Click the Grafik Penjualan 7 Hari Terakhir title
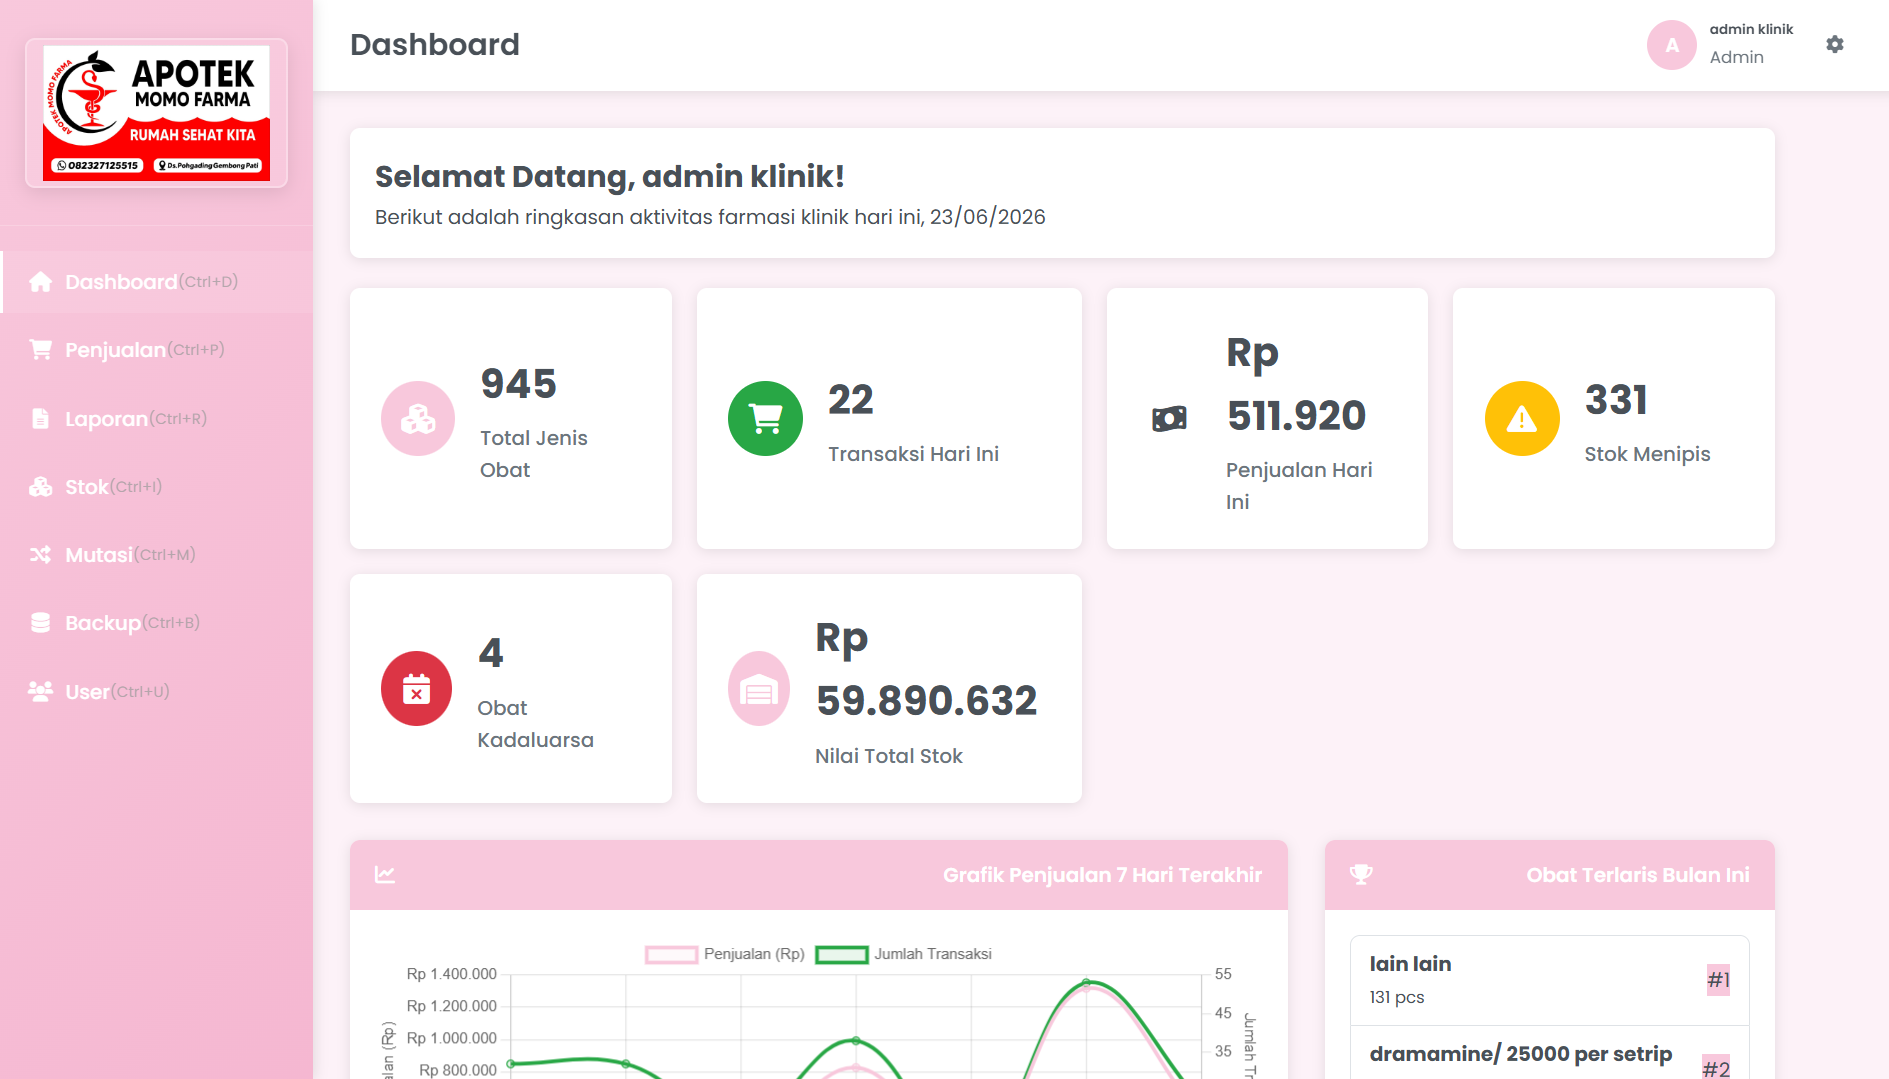 pyautogui.click(x=1102, y=875)
